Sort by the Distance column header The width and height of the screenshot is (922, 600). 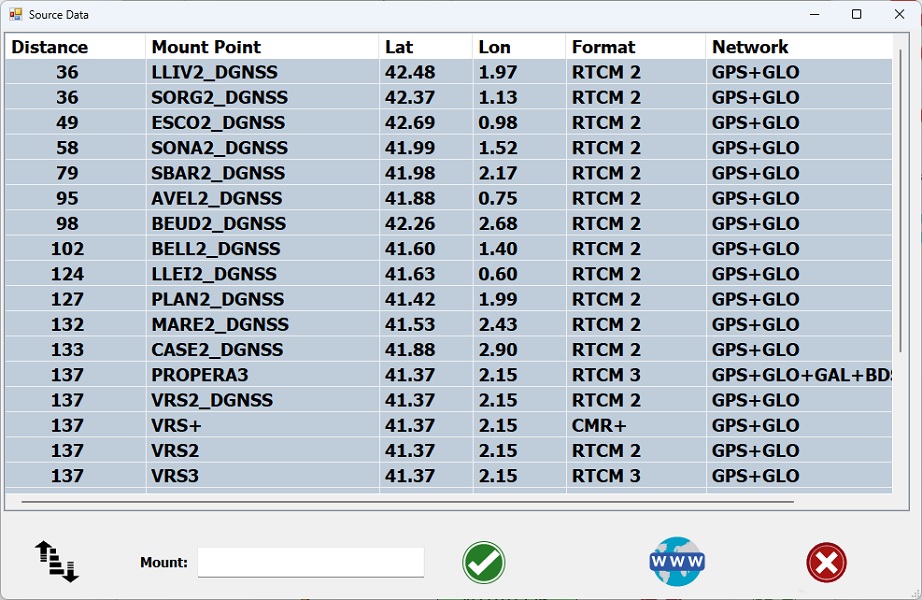[50, 47]
